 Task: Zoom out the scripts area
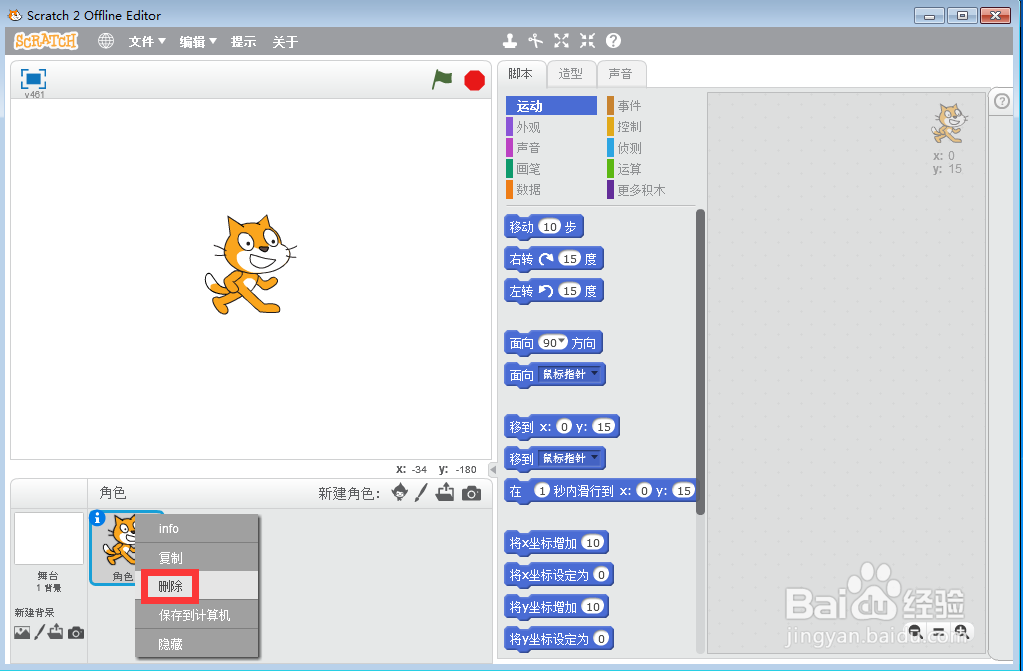[915, 632]
